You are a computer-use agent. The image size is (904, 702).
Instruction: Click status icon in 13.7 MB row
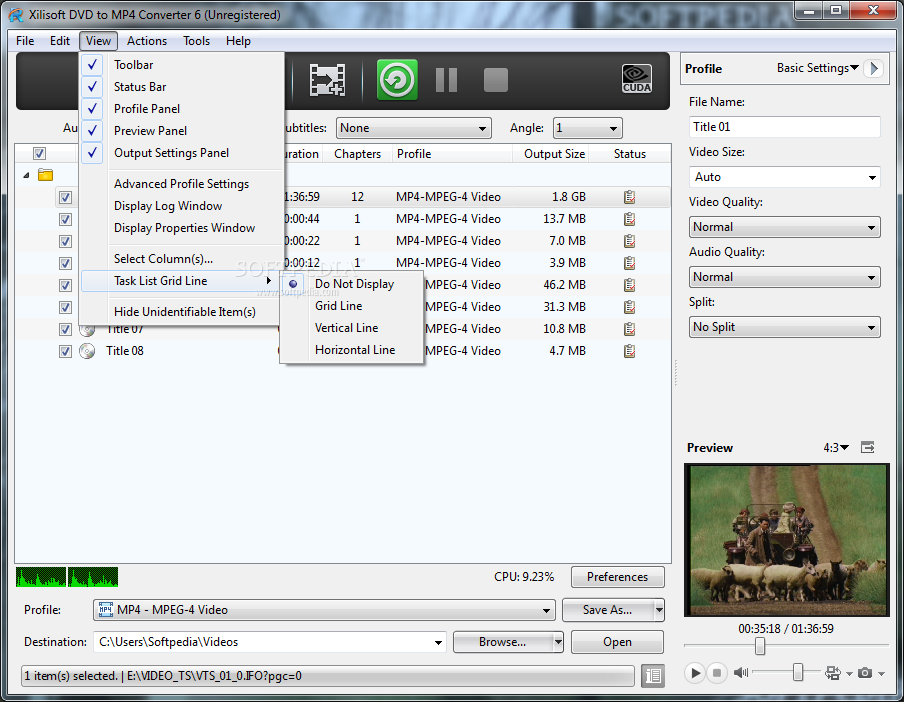coord(630,219)
